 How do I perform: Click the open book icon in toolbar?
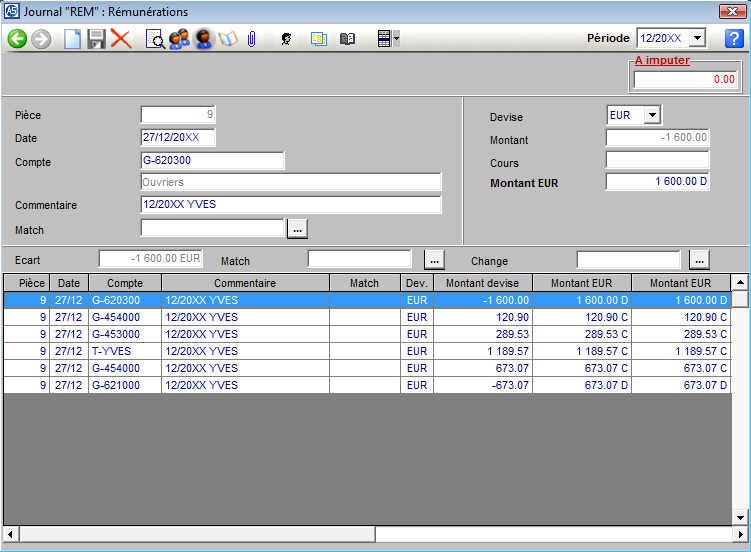point(347,39)
